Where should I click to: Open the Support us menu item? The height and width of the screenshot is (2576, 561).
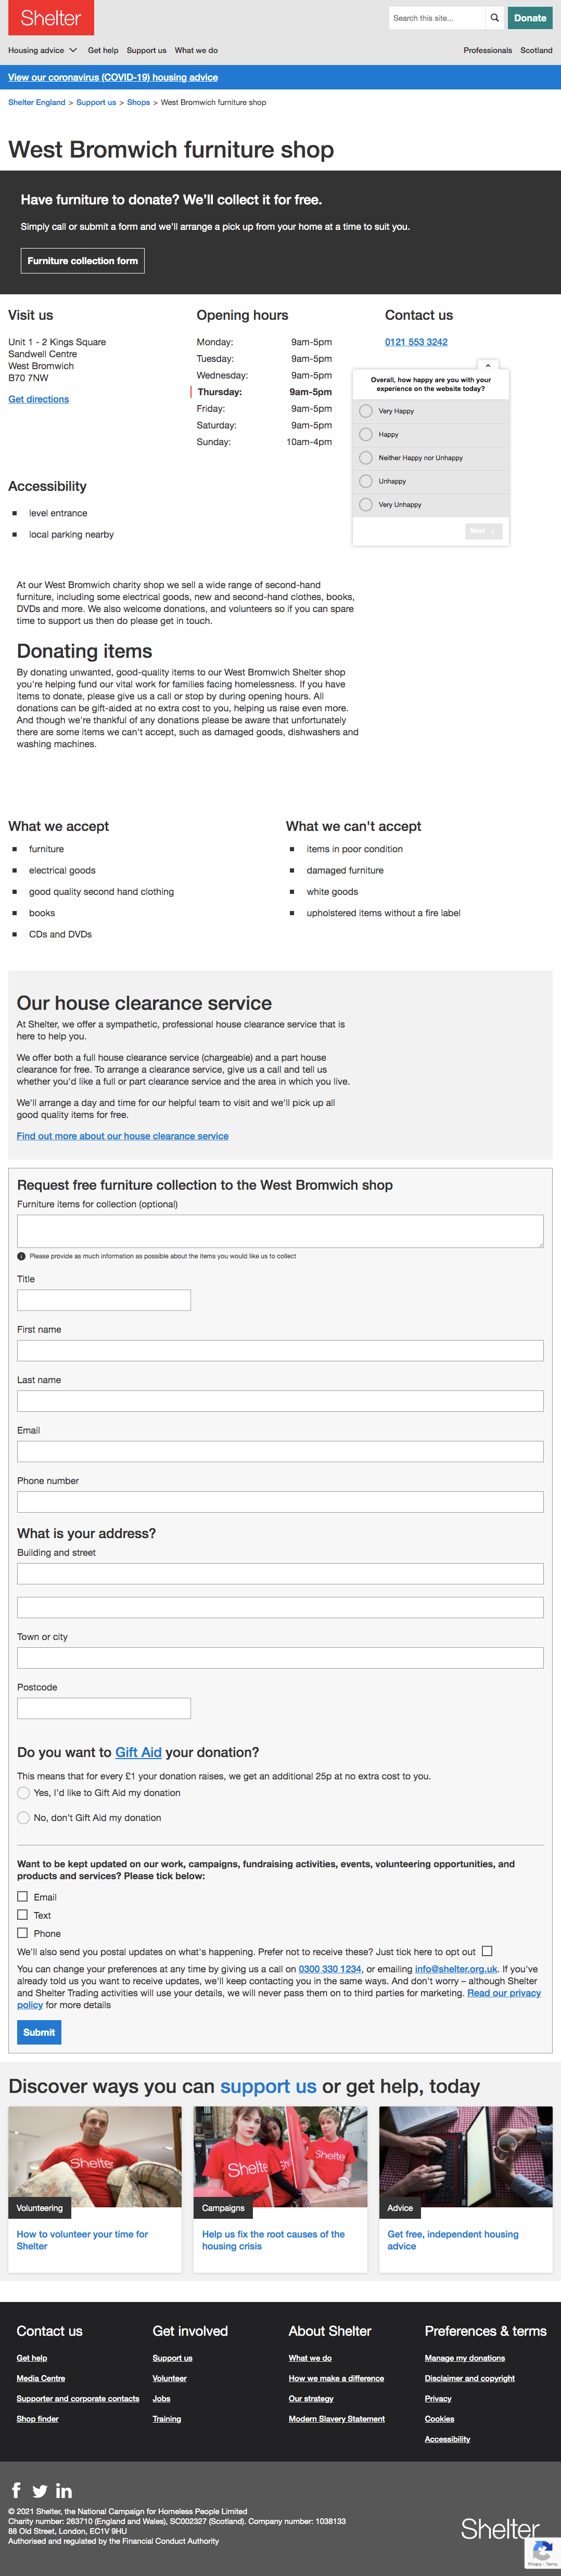click(146, 50)
